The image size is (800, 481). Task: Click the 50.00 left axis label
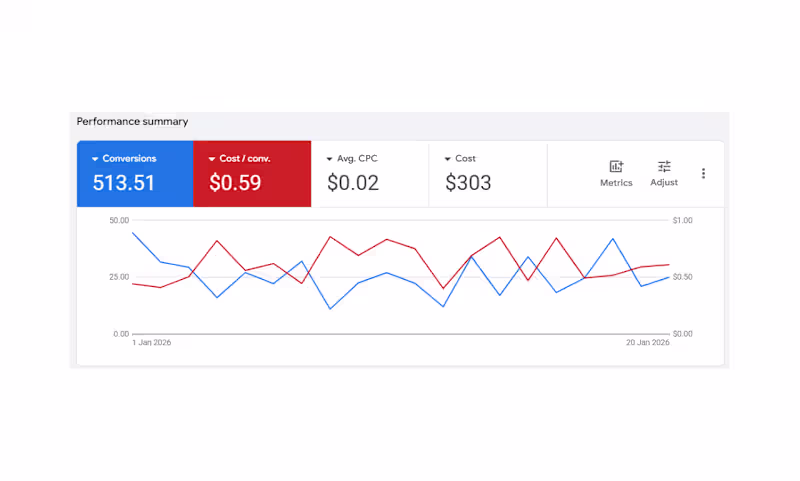(119, 220)
